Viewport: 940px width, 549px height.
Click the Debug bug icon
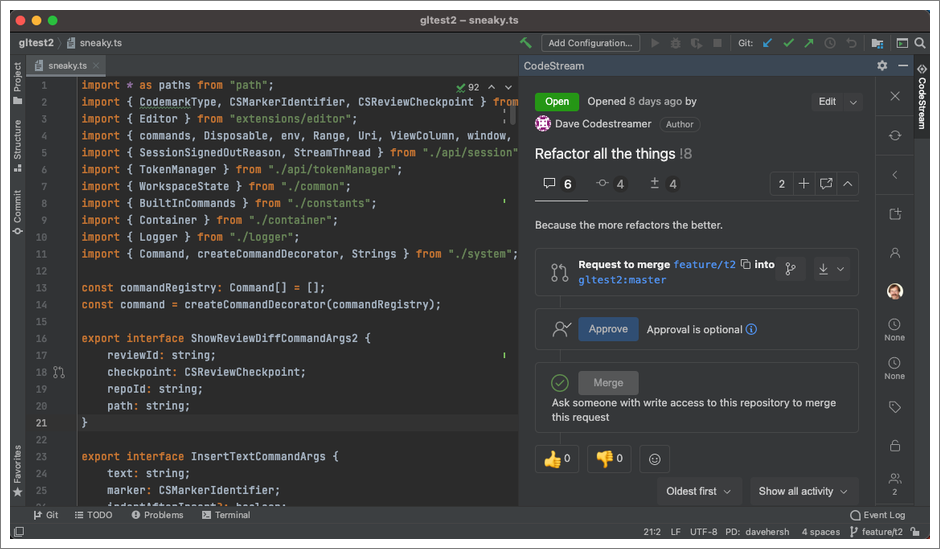tap(675, 43)
